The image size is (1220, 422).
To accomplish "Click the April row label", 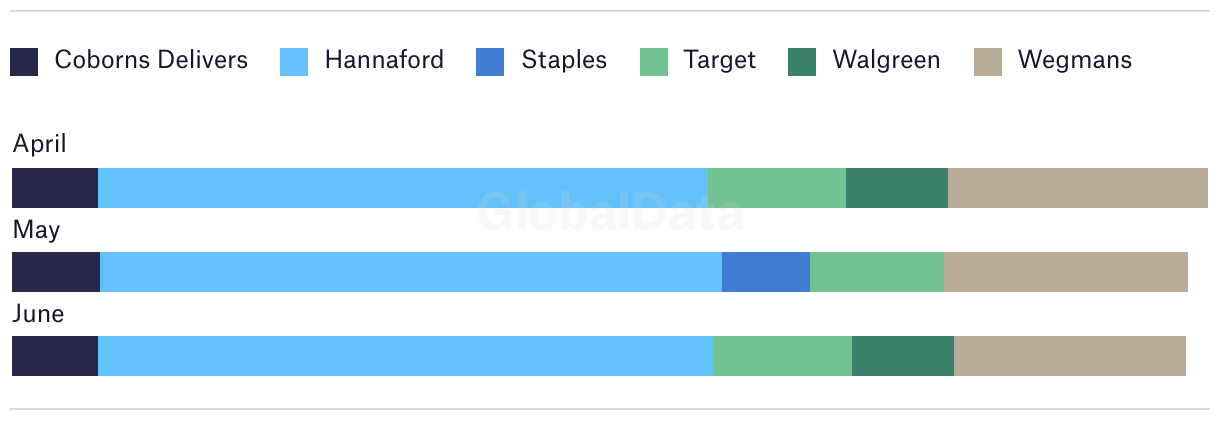I will pyautogui.click(x=40, y=145).
